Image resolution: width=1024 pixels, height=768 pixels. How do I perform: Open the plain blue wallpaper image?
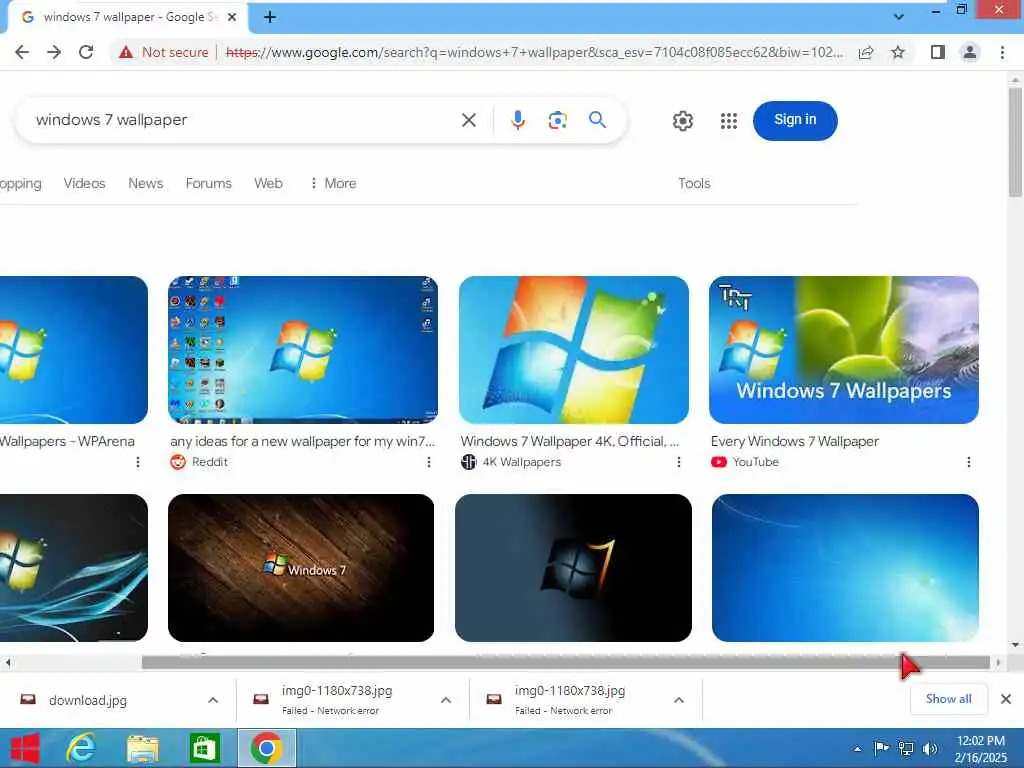click(x=845, y=568)
